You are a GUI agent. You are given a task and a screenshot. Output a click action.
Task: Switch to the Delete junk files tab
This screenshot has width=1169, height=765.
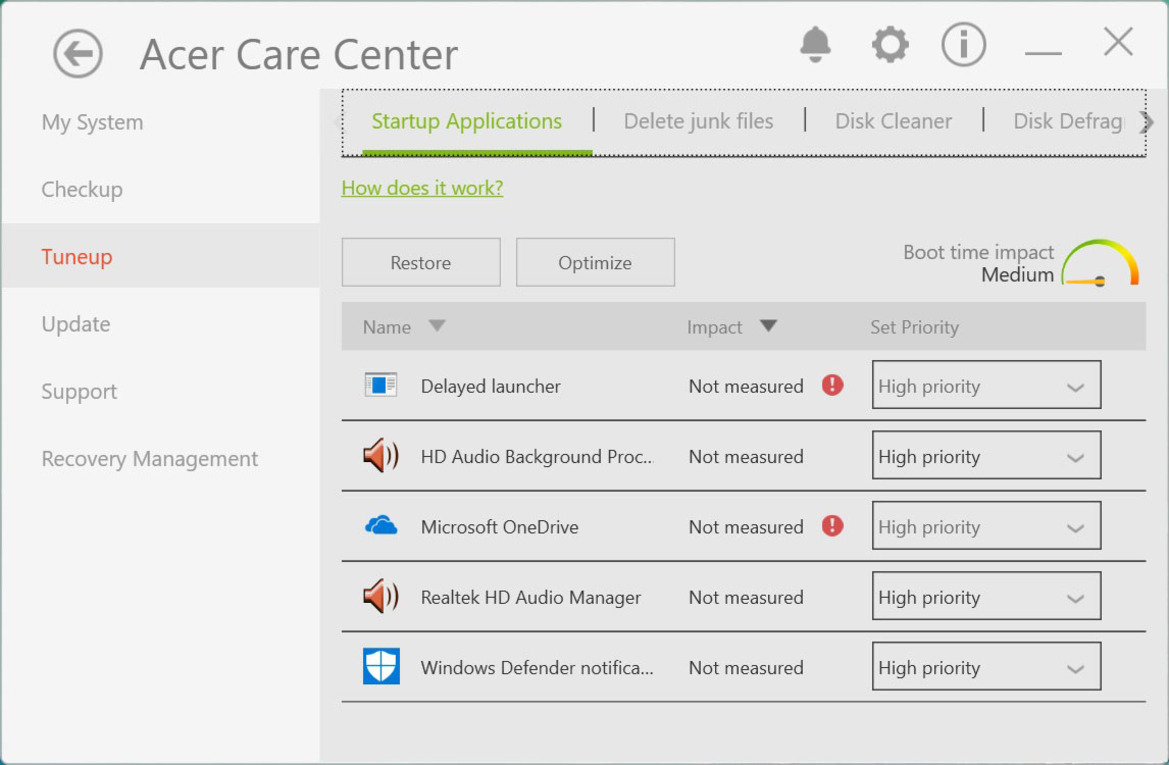pyautogui.click(x=699, y=121)
